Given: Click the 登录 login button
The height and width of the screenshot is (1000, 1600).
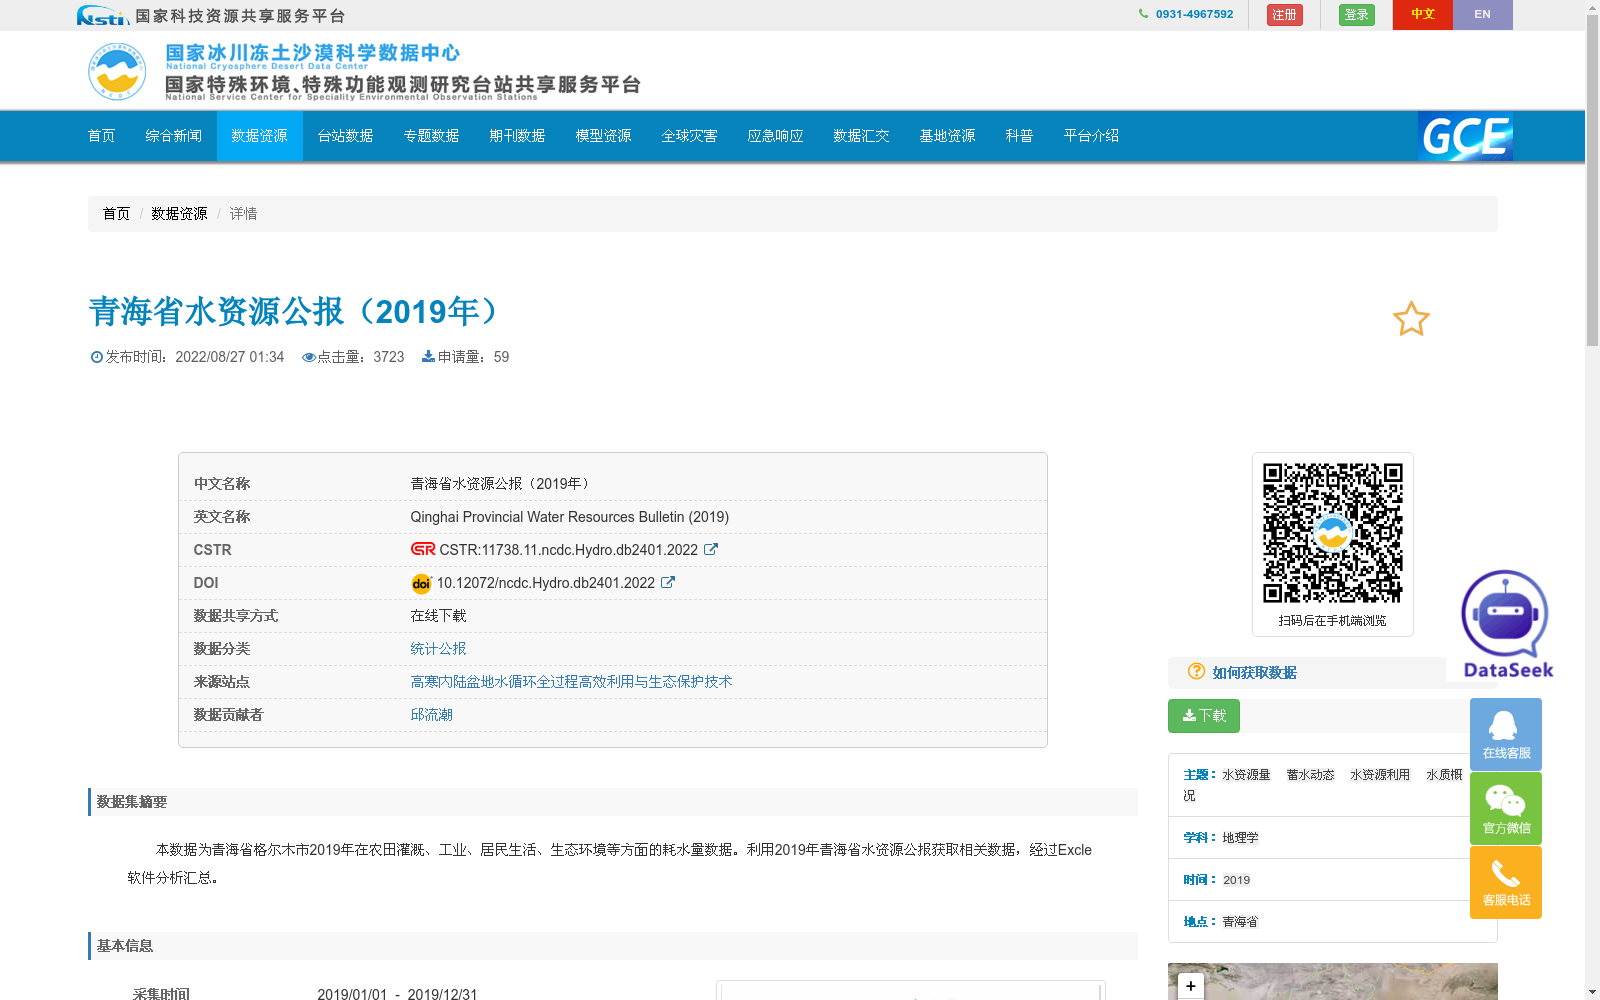Looking at the screenshot, I should click(x=1357, y=15).
